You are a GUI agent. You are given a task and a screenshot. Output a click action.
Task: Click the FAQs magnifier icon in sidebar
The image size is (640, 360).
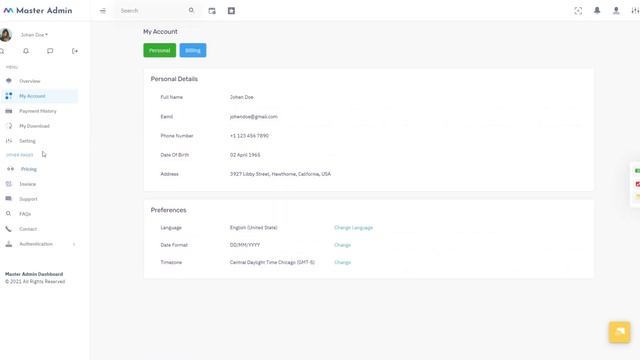tap(8, 213)
